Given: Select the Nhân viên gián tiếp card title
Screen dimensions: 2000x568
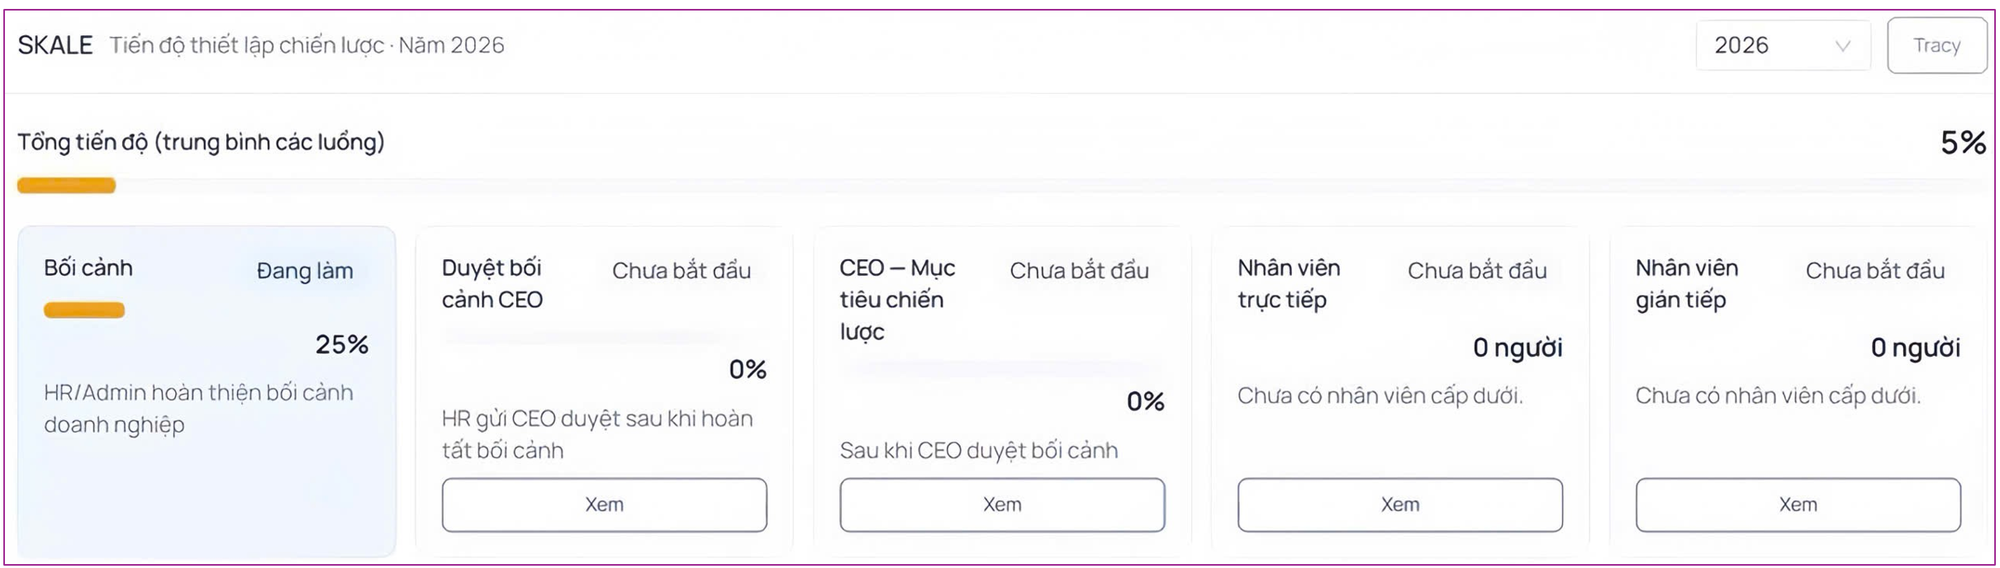Looking at the screenshot, I should tap(1687, 284).
